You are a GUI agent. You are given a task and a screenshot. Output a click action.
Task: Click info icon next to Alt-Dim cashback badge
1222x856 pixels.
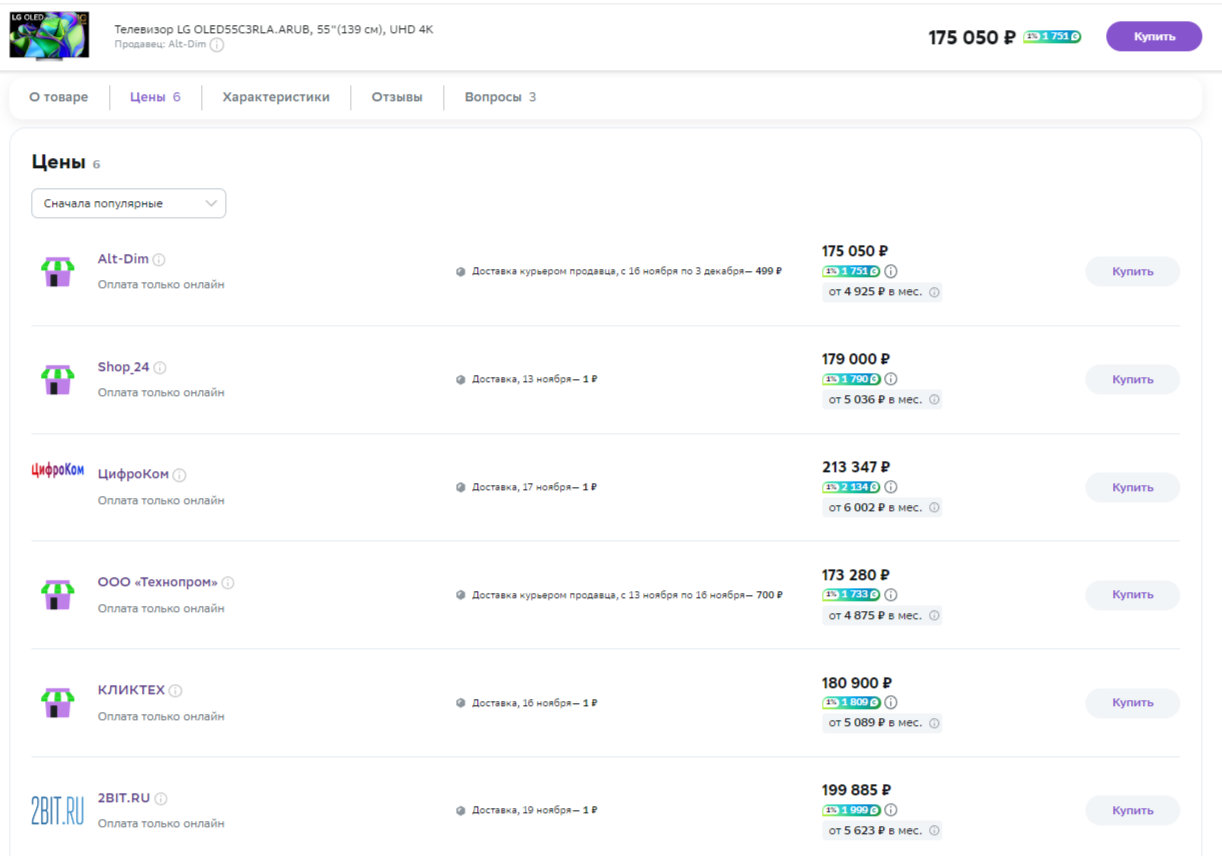(891, 271)
